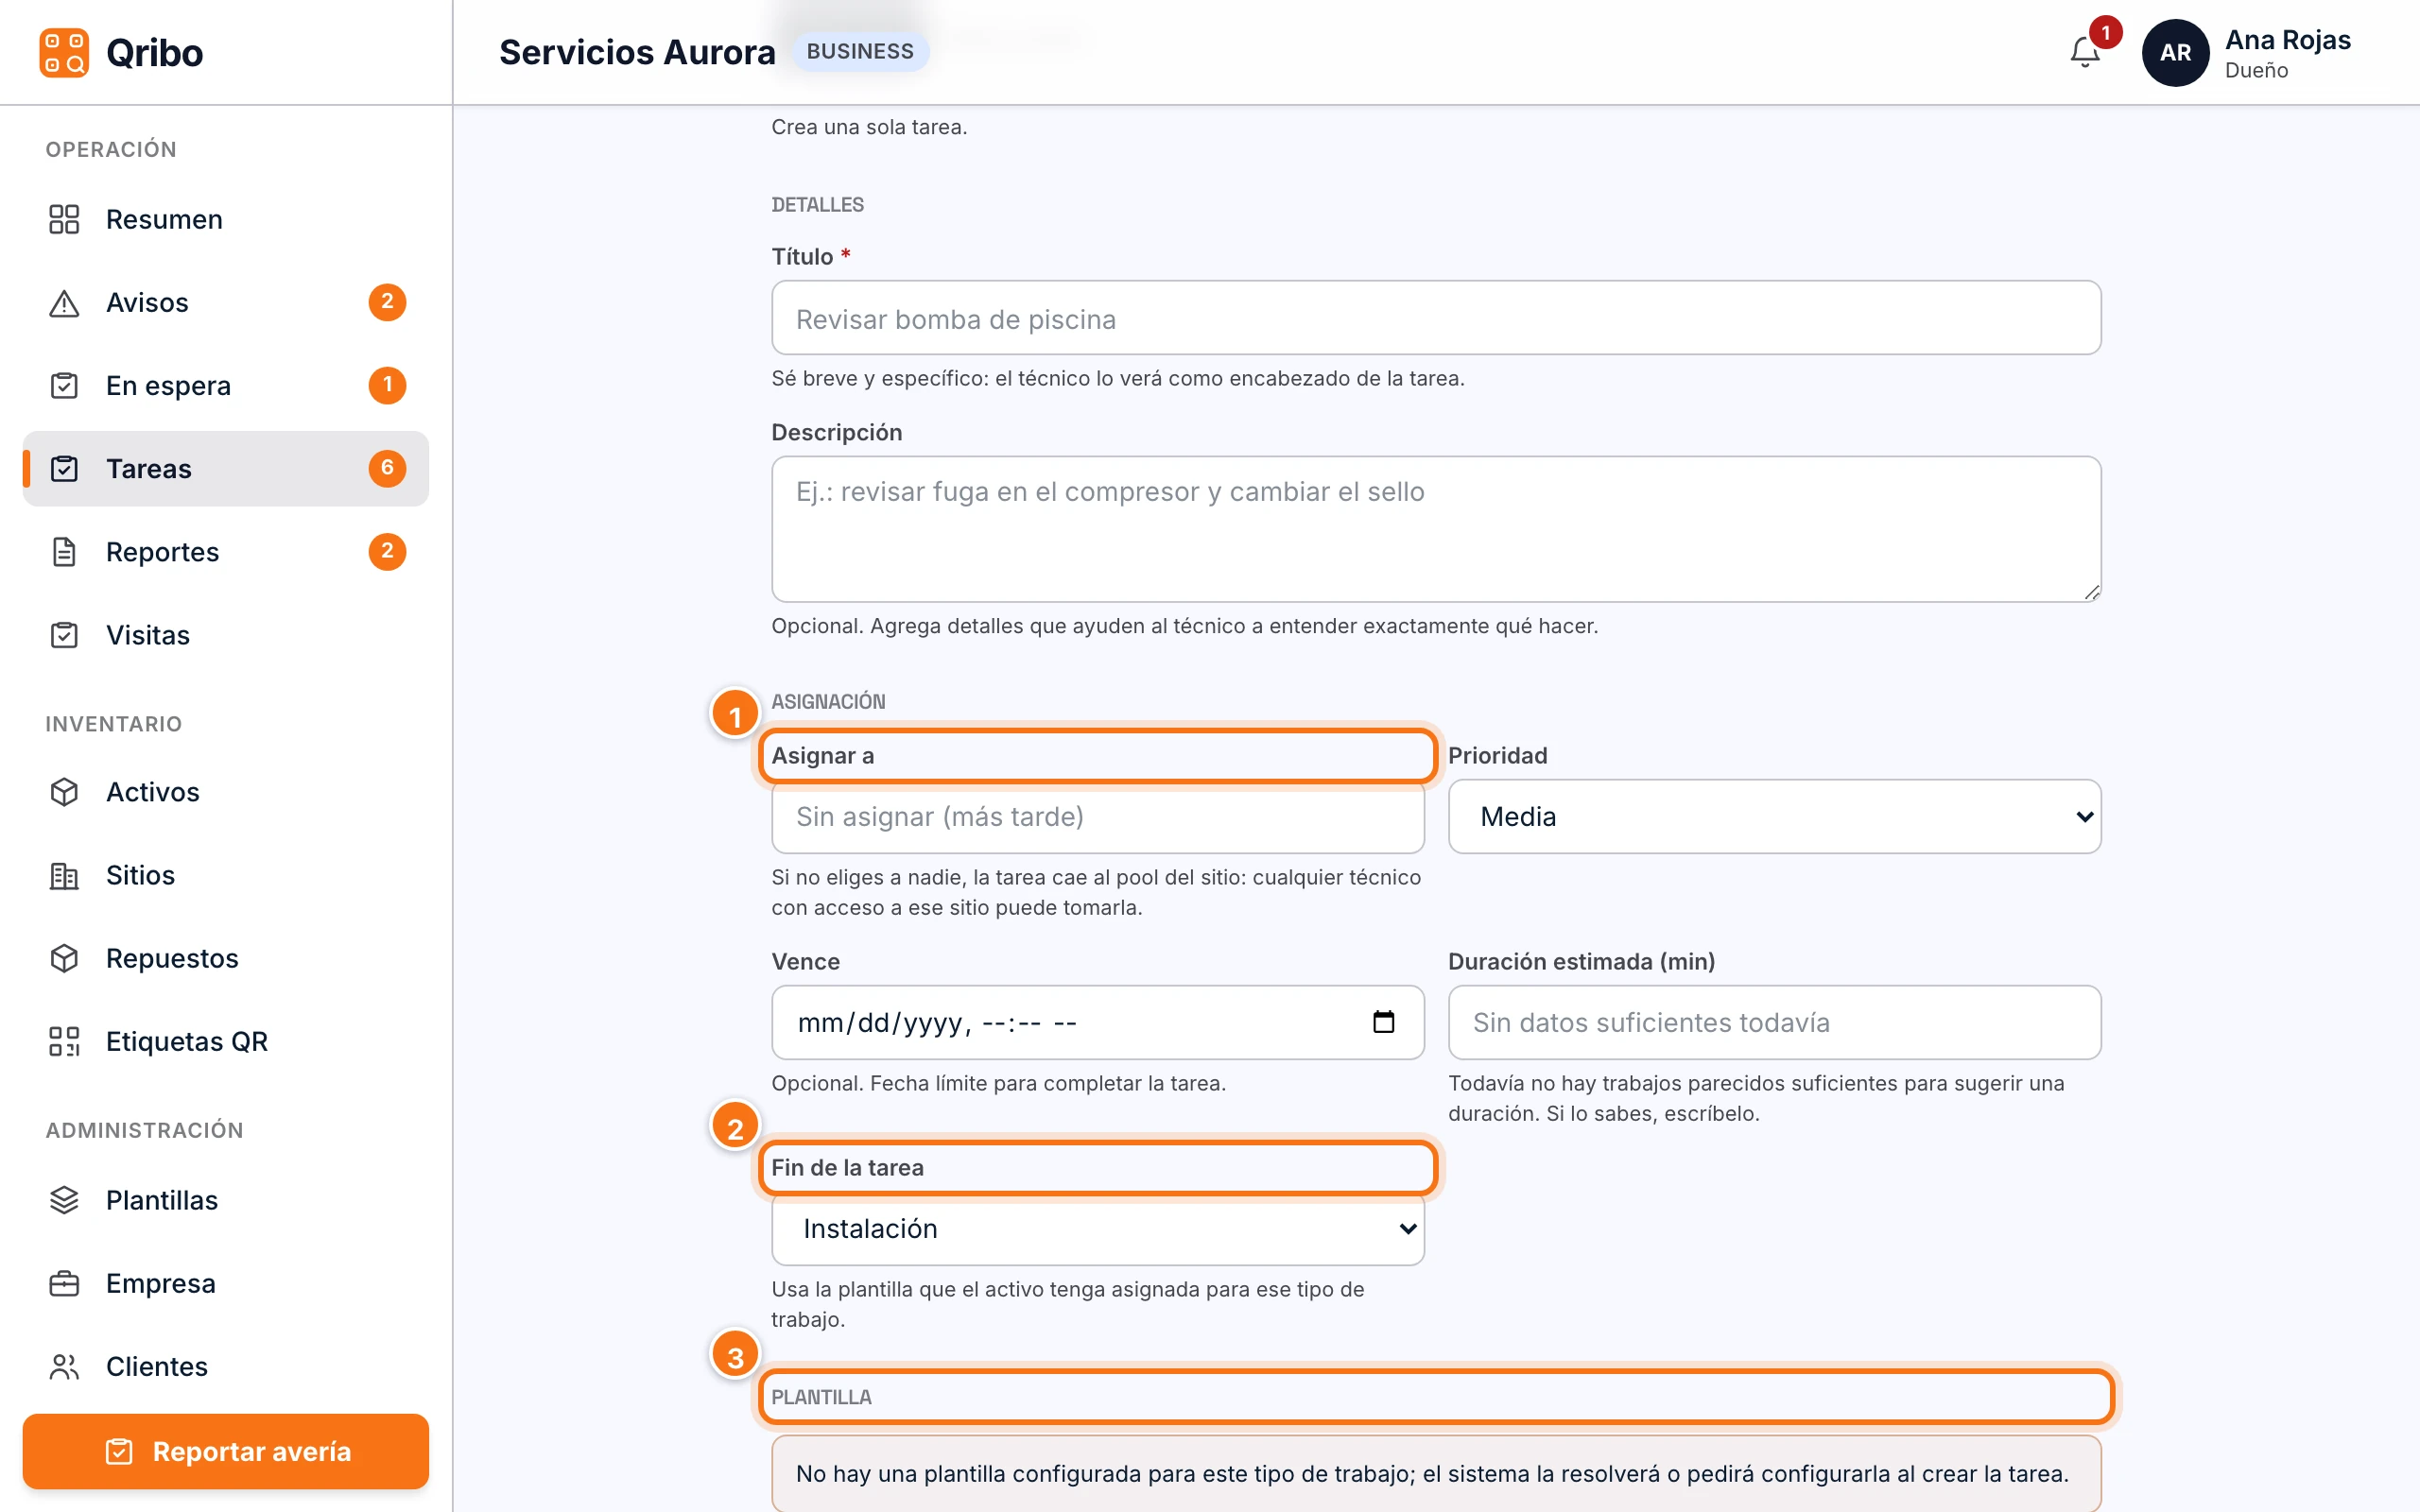Click the Visitas clipboard icon
2420x1512 pixels.
pos(64,634)
